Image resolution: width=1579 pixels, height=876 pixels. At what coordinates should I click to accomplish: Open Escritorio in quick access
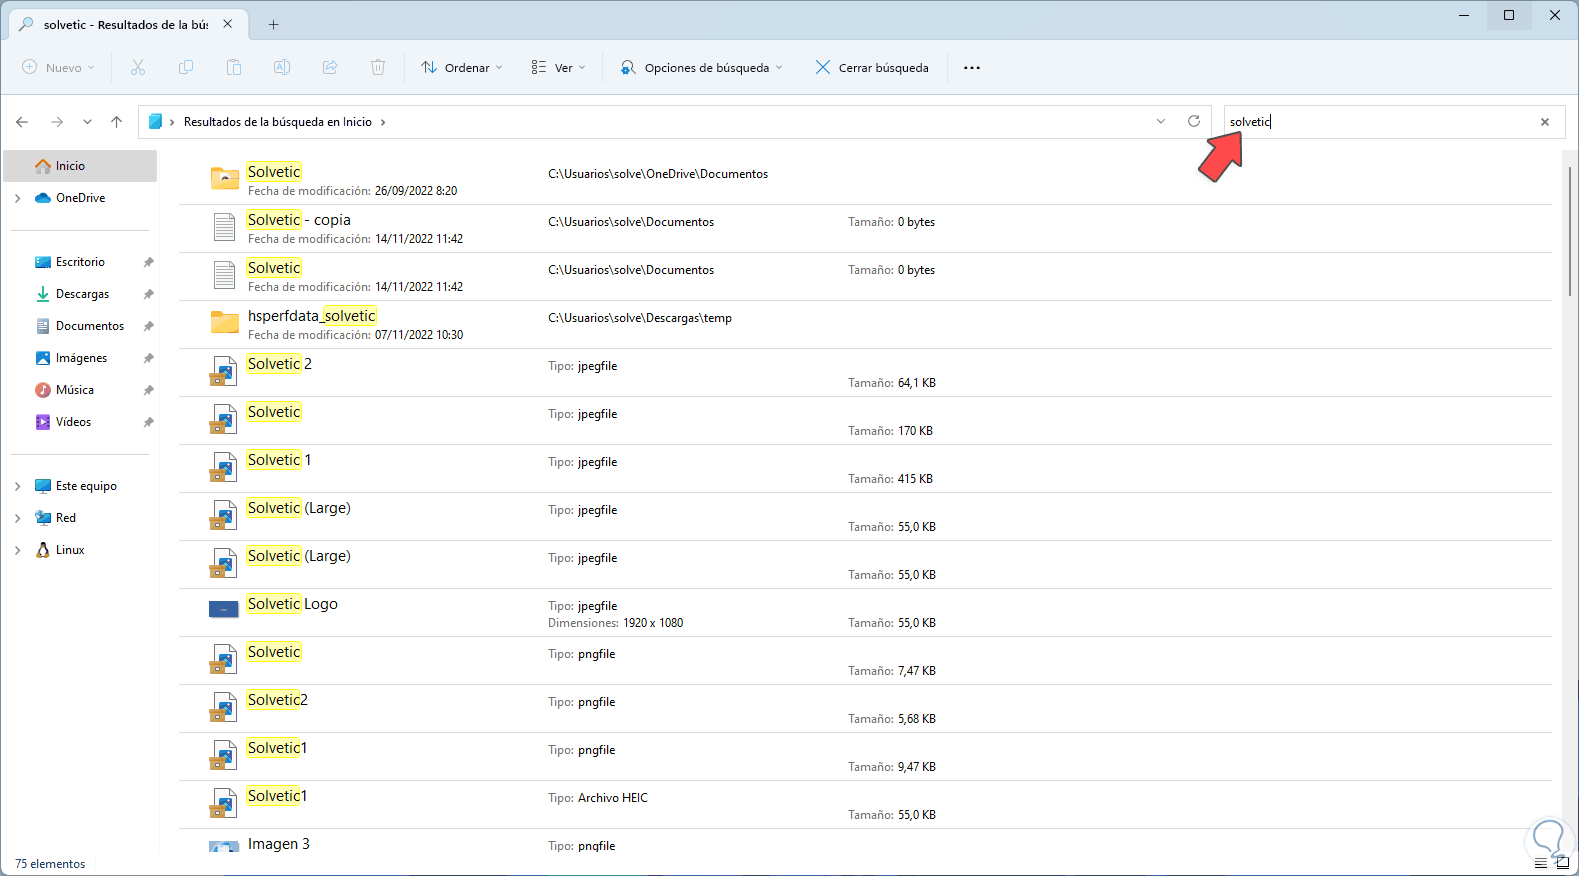pyautogui.click(x=80, y=262)
